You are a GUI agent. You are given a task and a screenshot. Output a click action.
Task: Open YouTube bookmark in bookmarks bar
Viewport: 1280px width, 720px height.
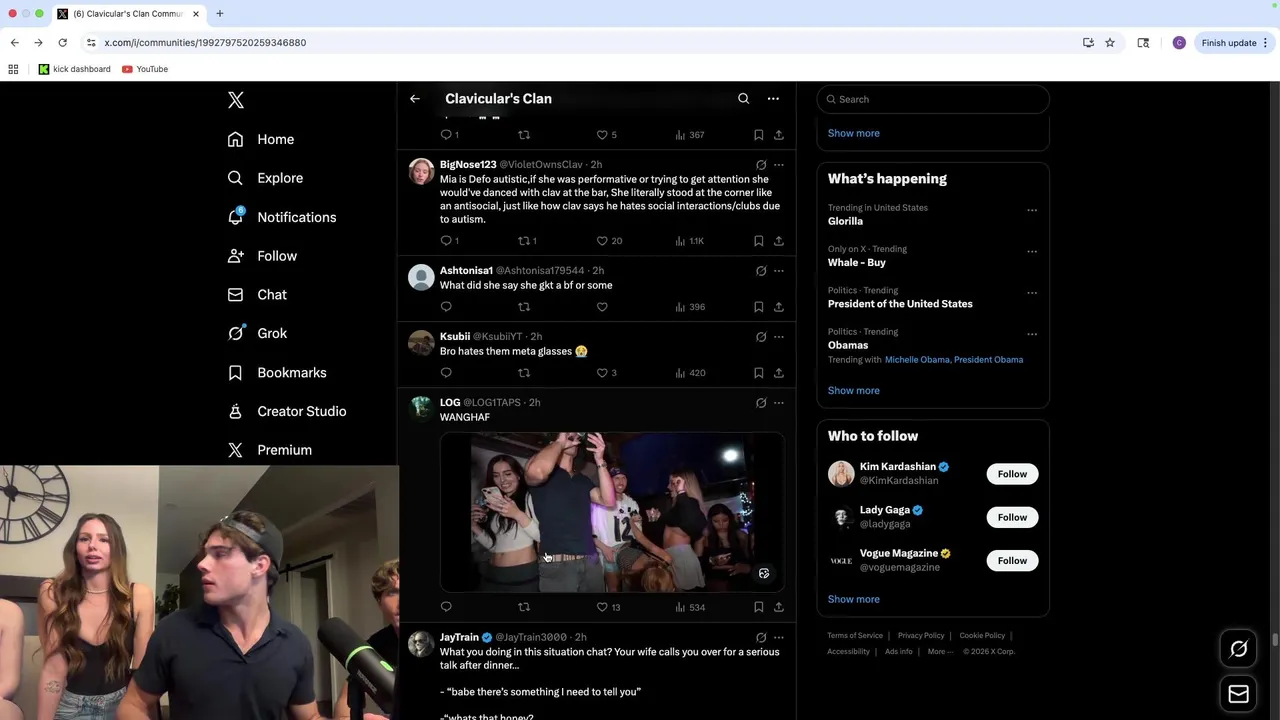pyautogui.click(x=145, y=69)
